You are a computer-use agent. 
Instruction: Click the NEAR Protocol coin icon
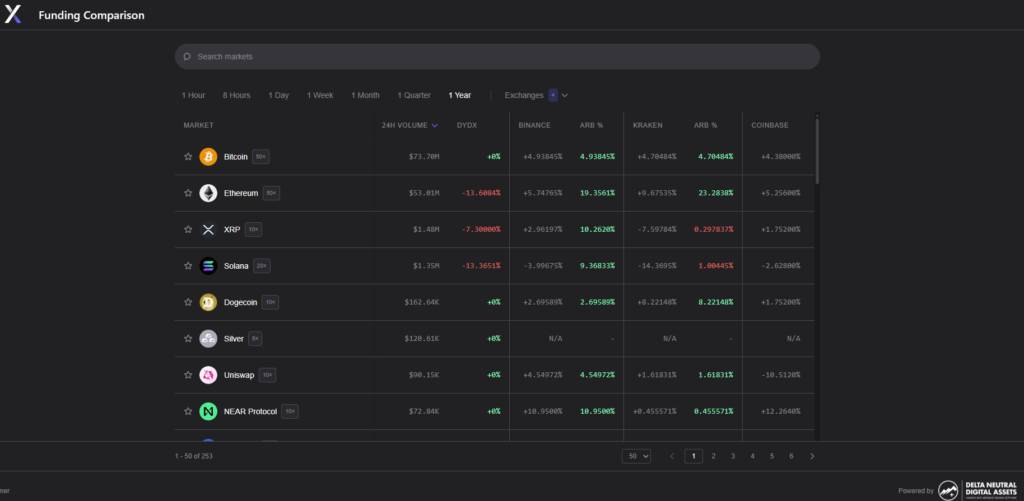208,412
